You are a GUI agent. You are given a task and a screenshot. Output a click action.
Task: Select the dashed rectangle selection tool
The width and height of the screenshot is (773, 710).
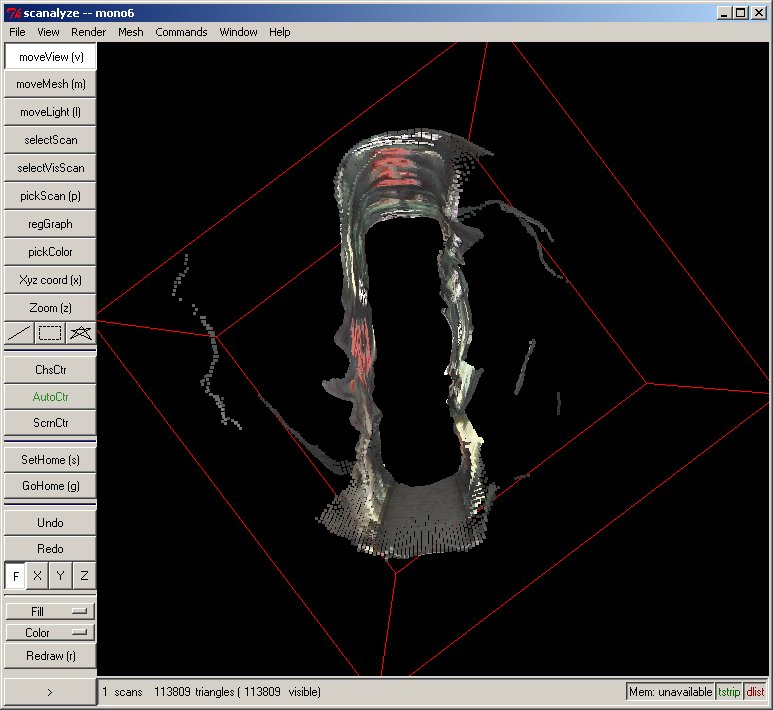click(50, 333)
